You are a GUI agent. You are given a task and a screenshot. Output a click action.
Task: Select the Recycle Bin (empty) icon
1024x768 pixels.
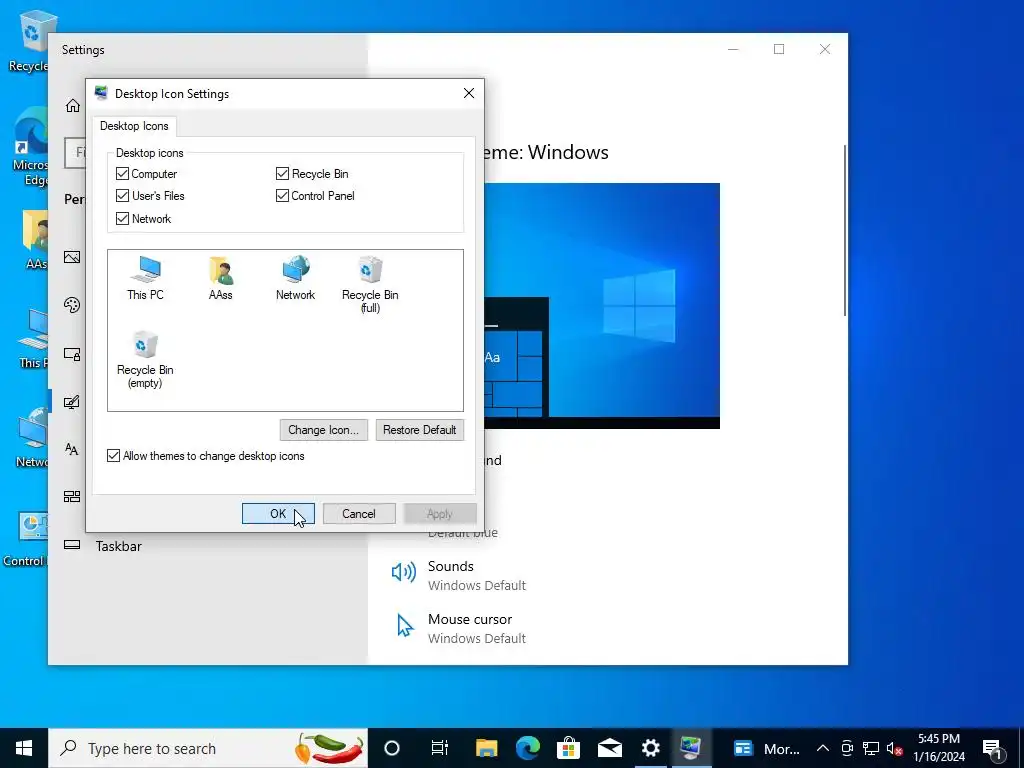145,359
